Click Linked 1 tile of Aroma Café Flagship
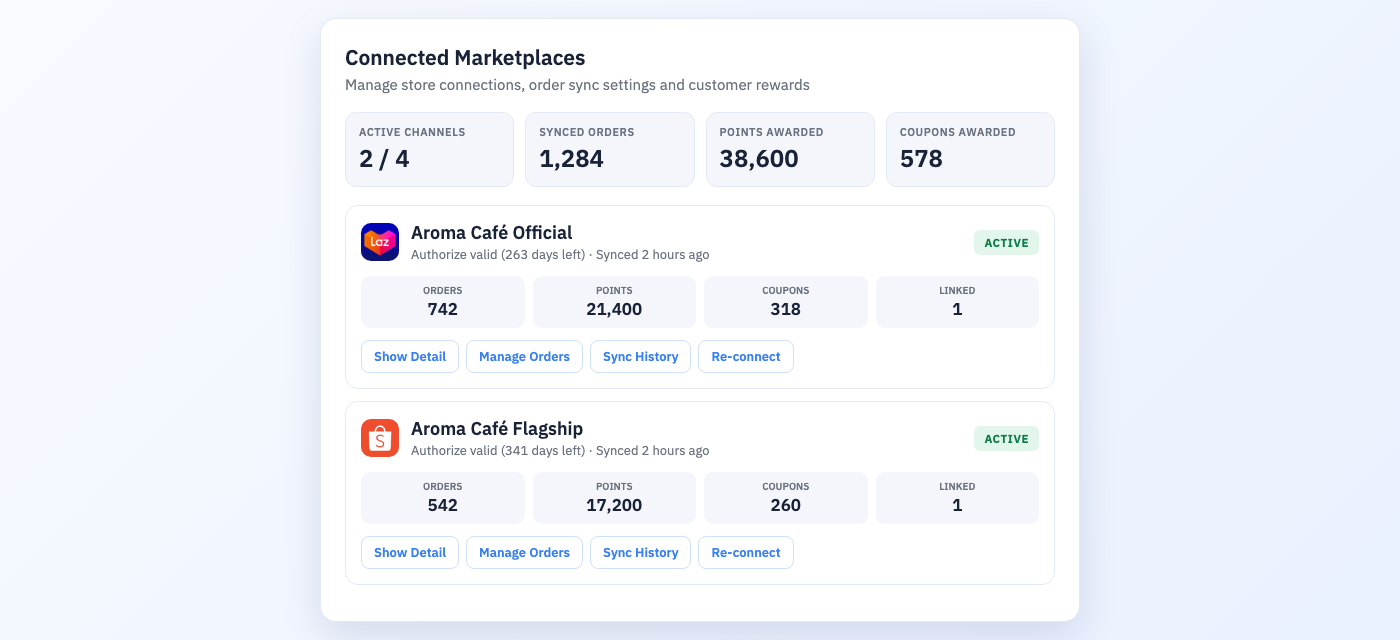This screenshot has width=1400, height=640. pyautogui.click(x=957, y=498)
